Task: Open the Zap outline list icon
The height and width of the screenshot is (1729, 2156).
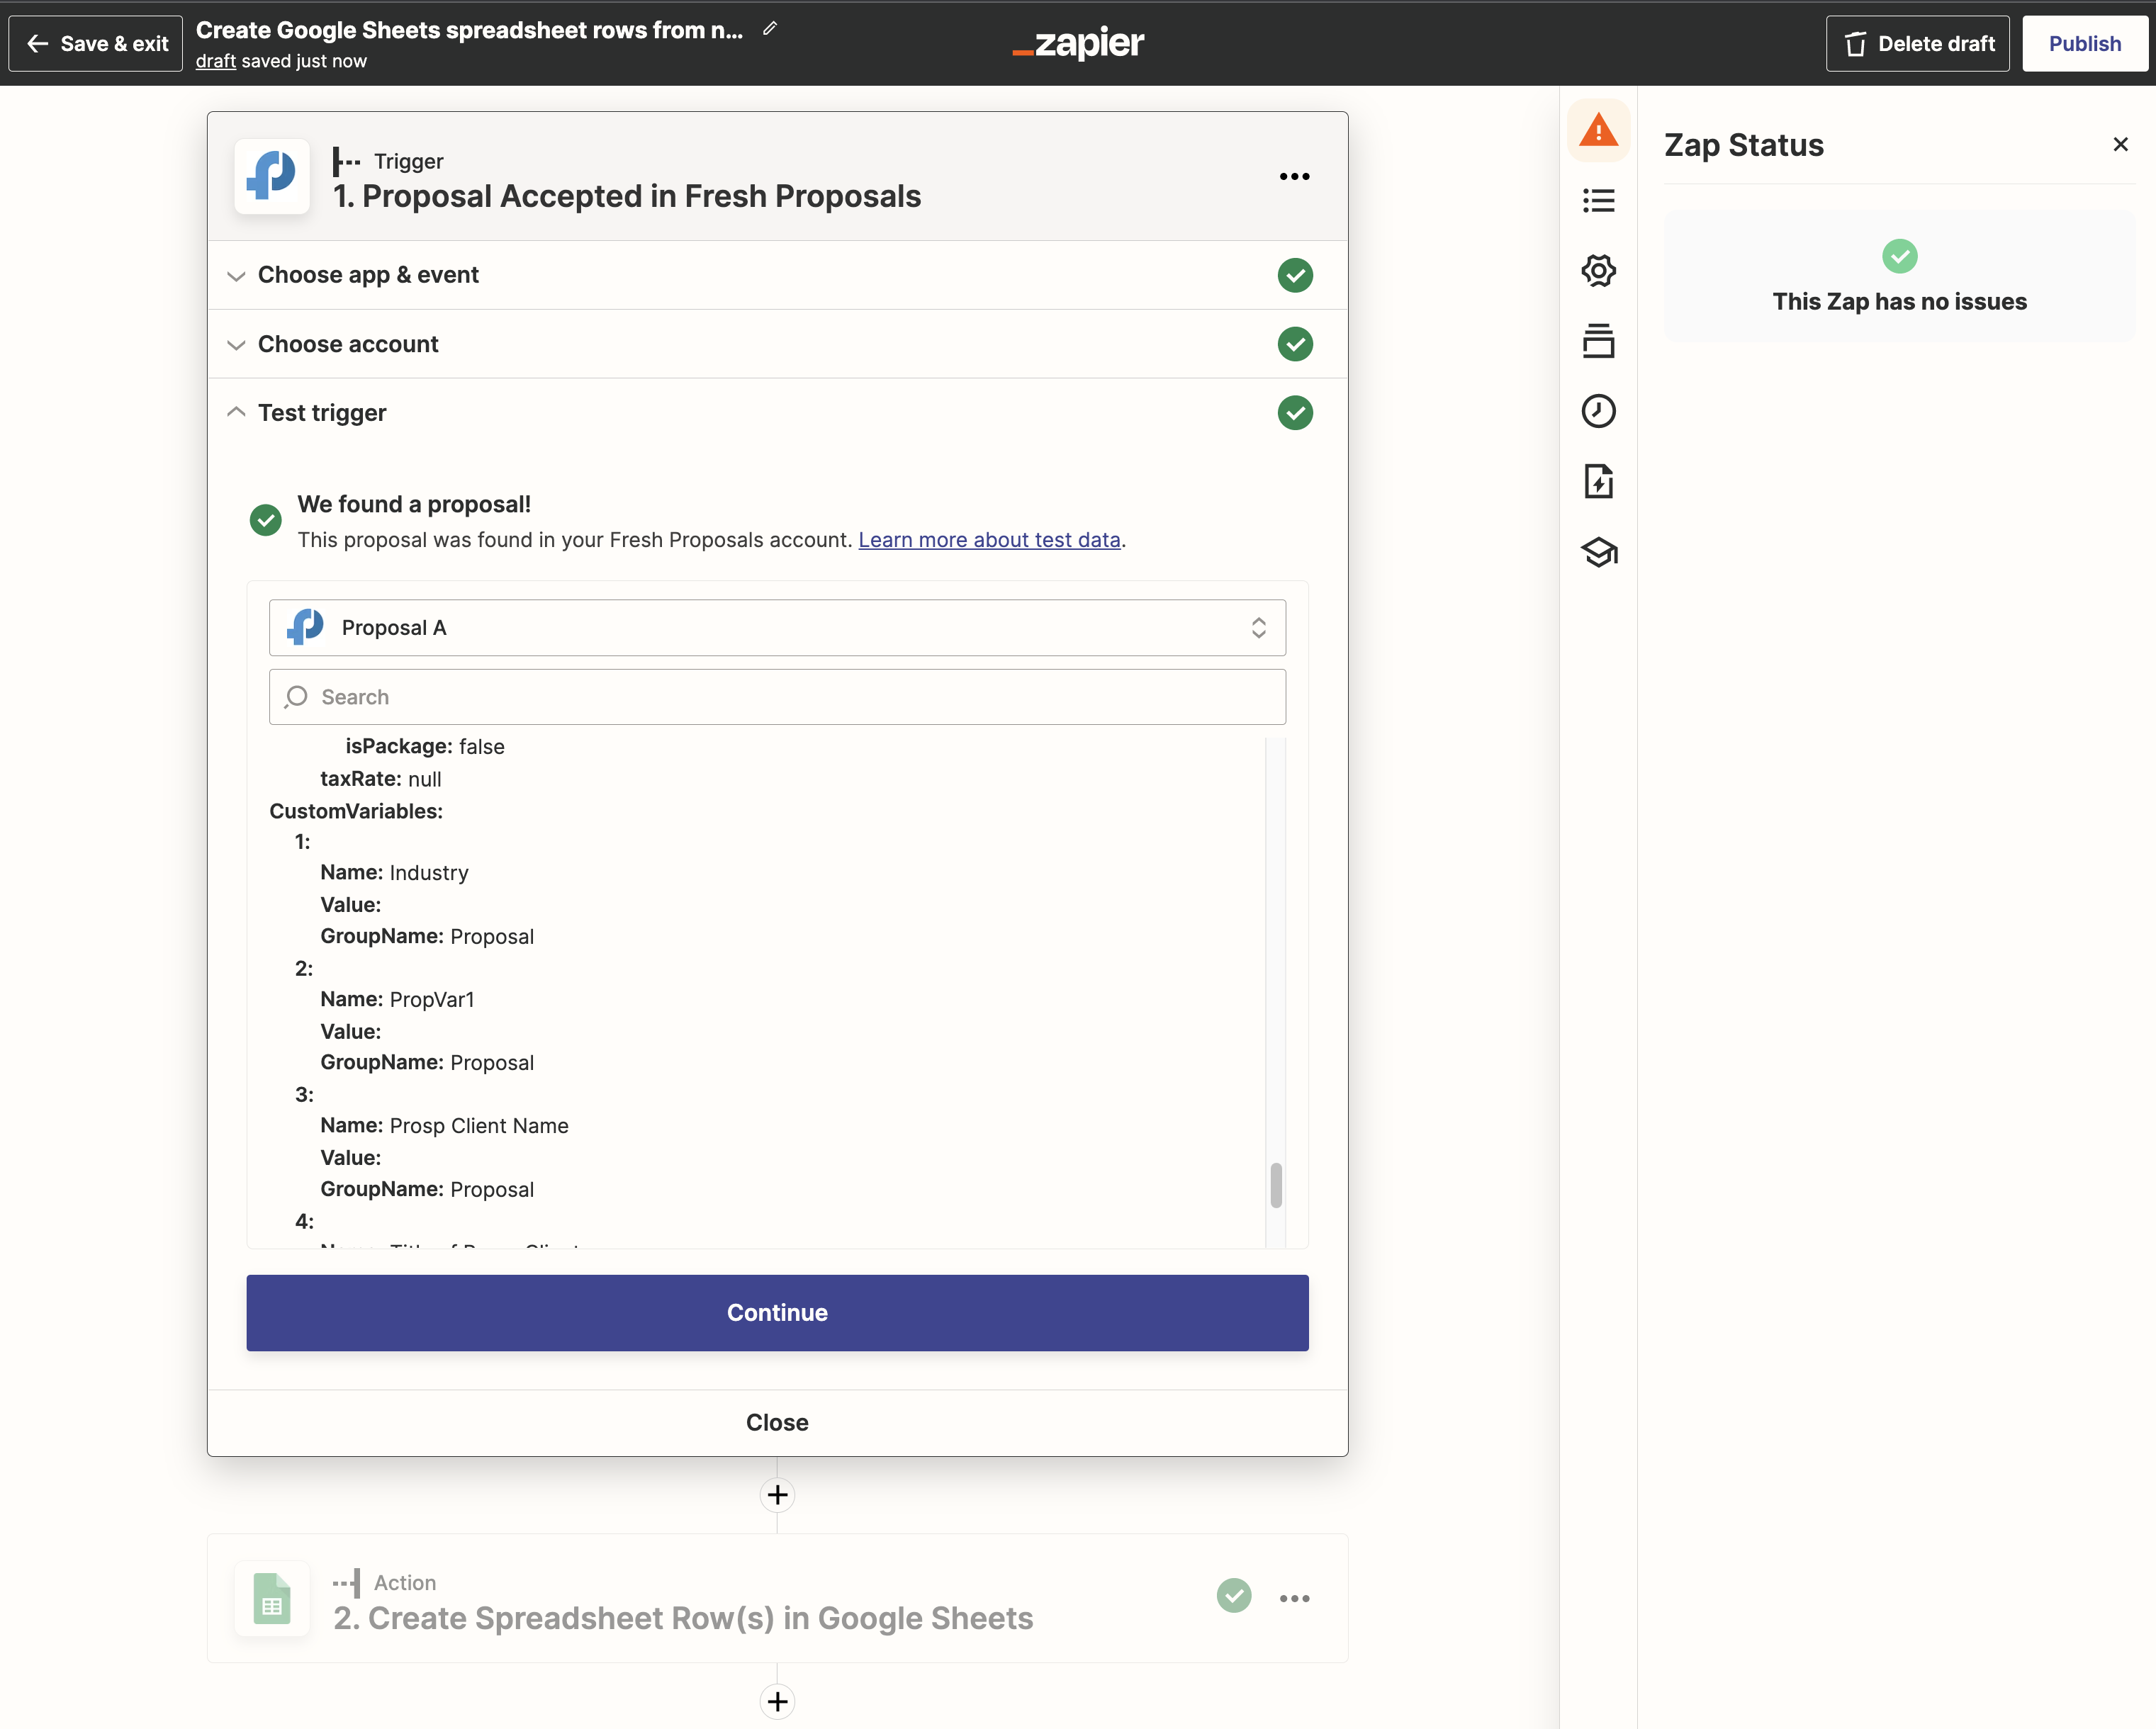Action: (1598, 201)
